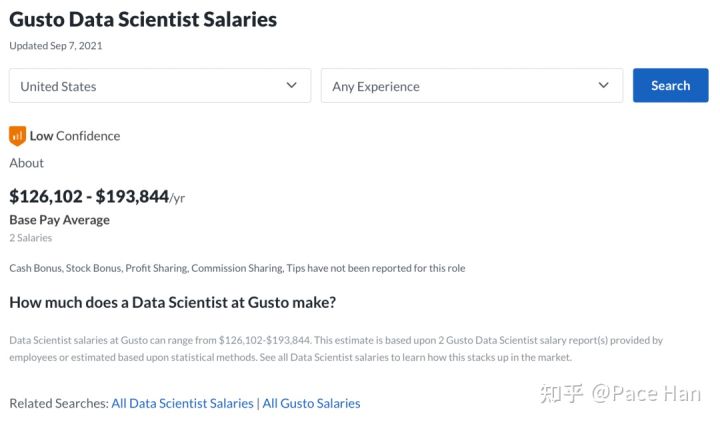Click the How much does a Data Scientist heading
This screenshot has width=720, height=423.
(x=173, y=303)
